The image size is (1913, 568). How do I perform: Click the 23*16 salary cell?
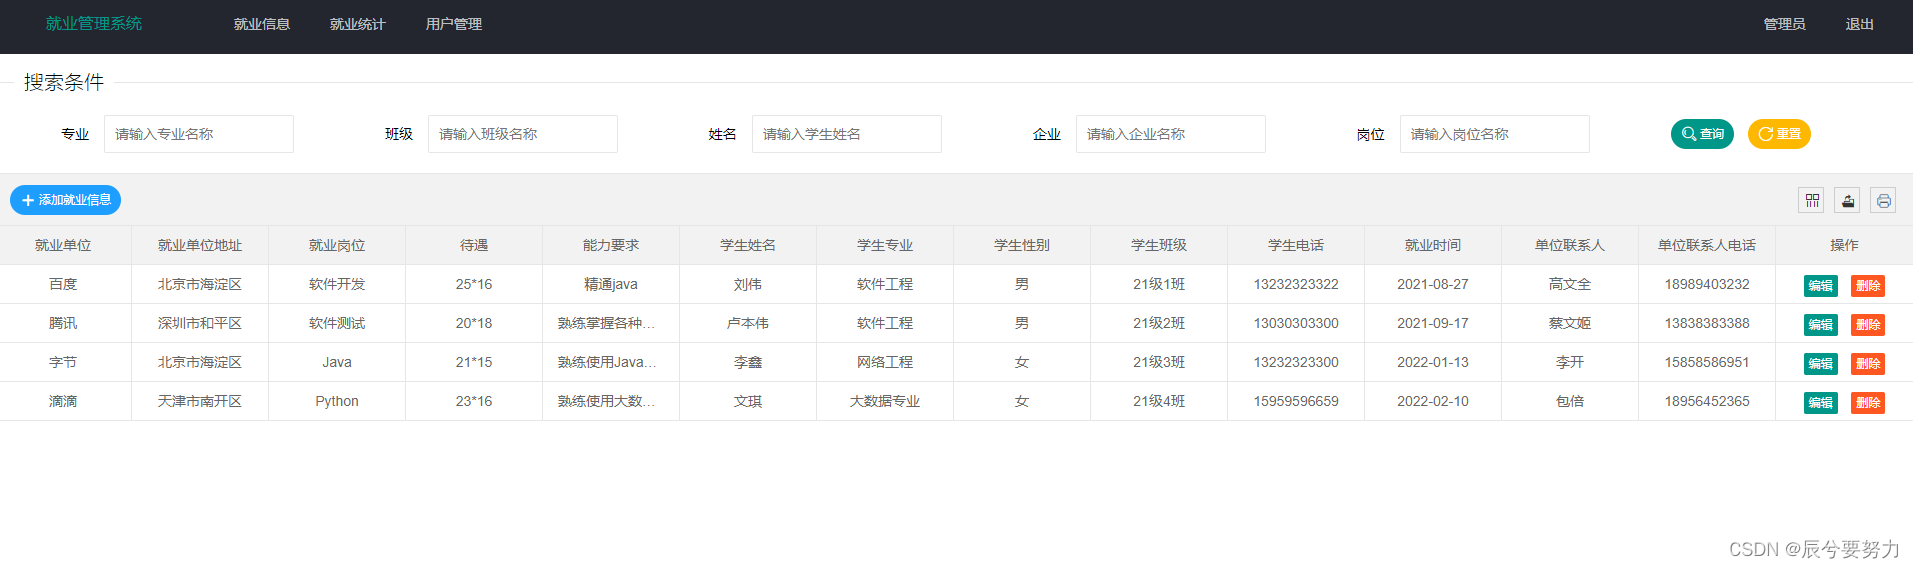(x=474, y=401)
